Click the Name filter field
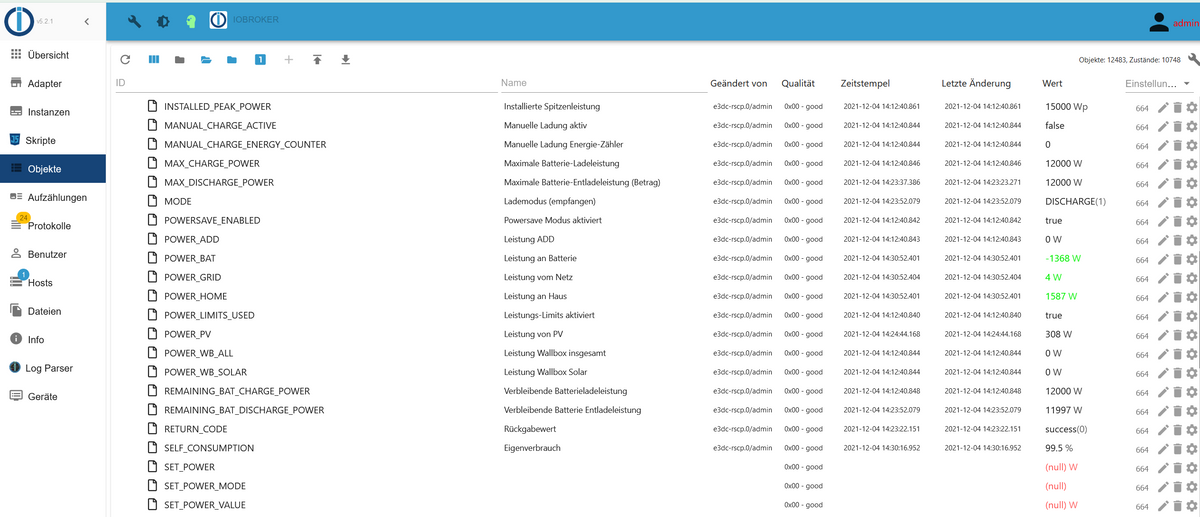 point(603,83)
